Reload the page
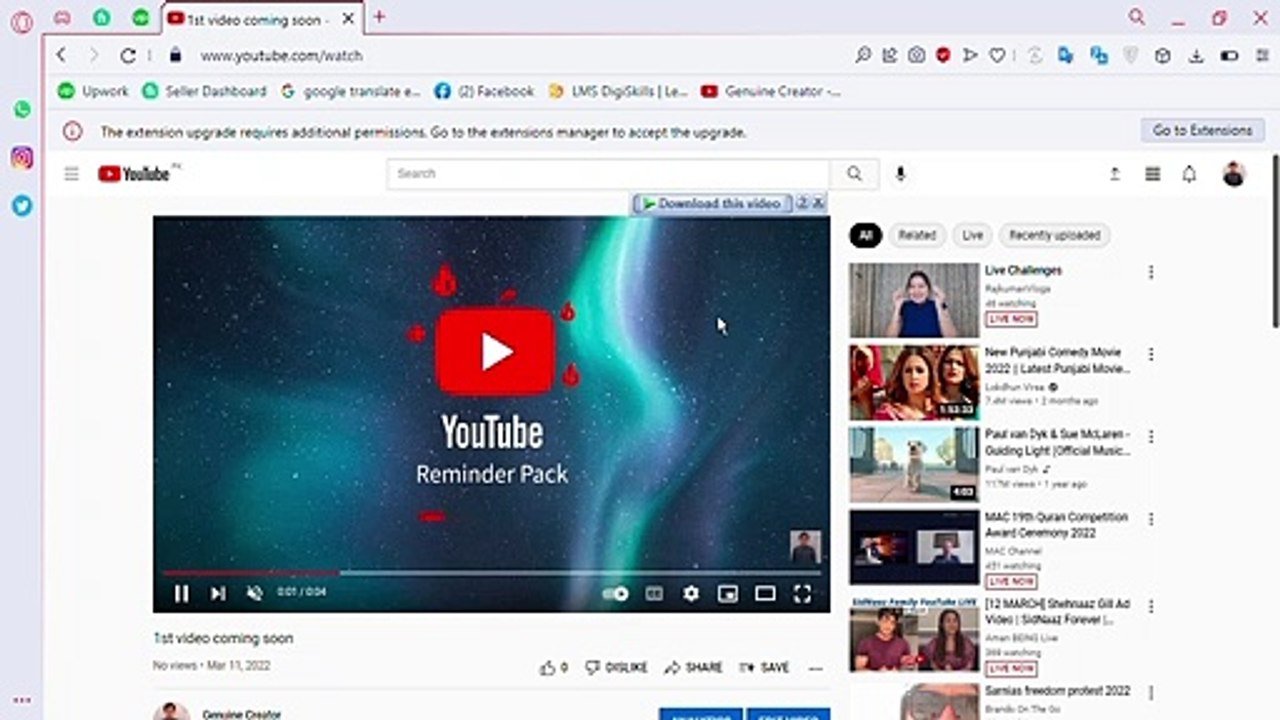1280x720 pixels. [x=128, y=56]
